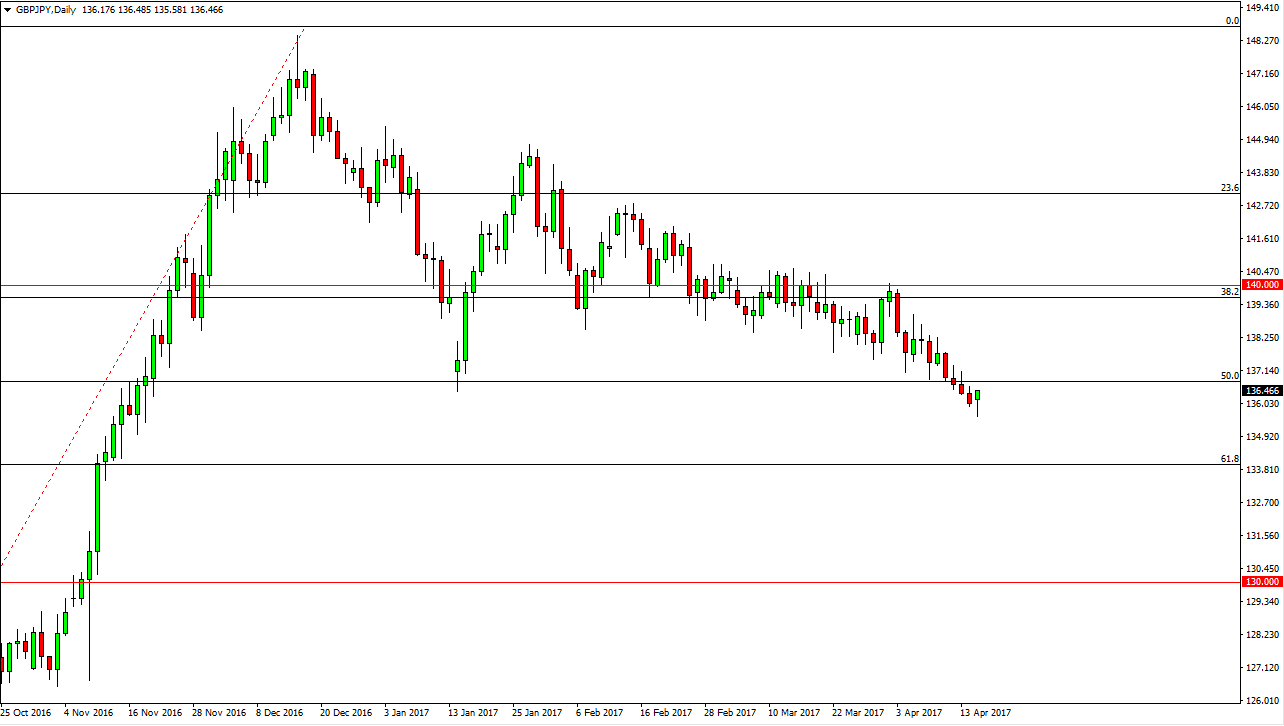Click the 0.0 Fibonacci level label
The image size is (1284, 726).
(1233, 20)
